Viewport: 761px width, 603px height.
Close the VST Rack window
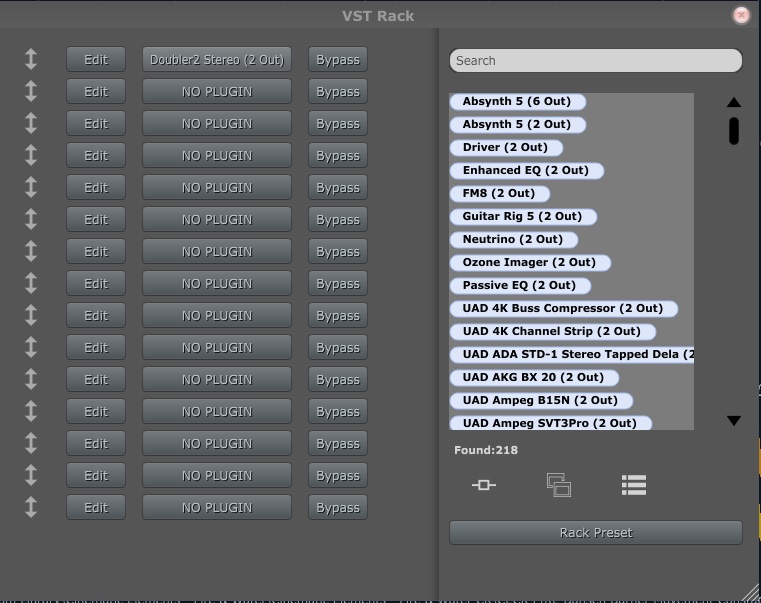coord(741,16)
